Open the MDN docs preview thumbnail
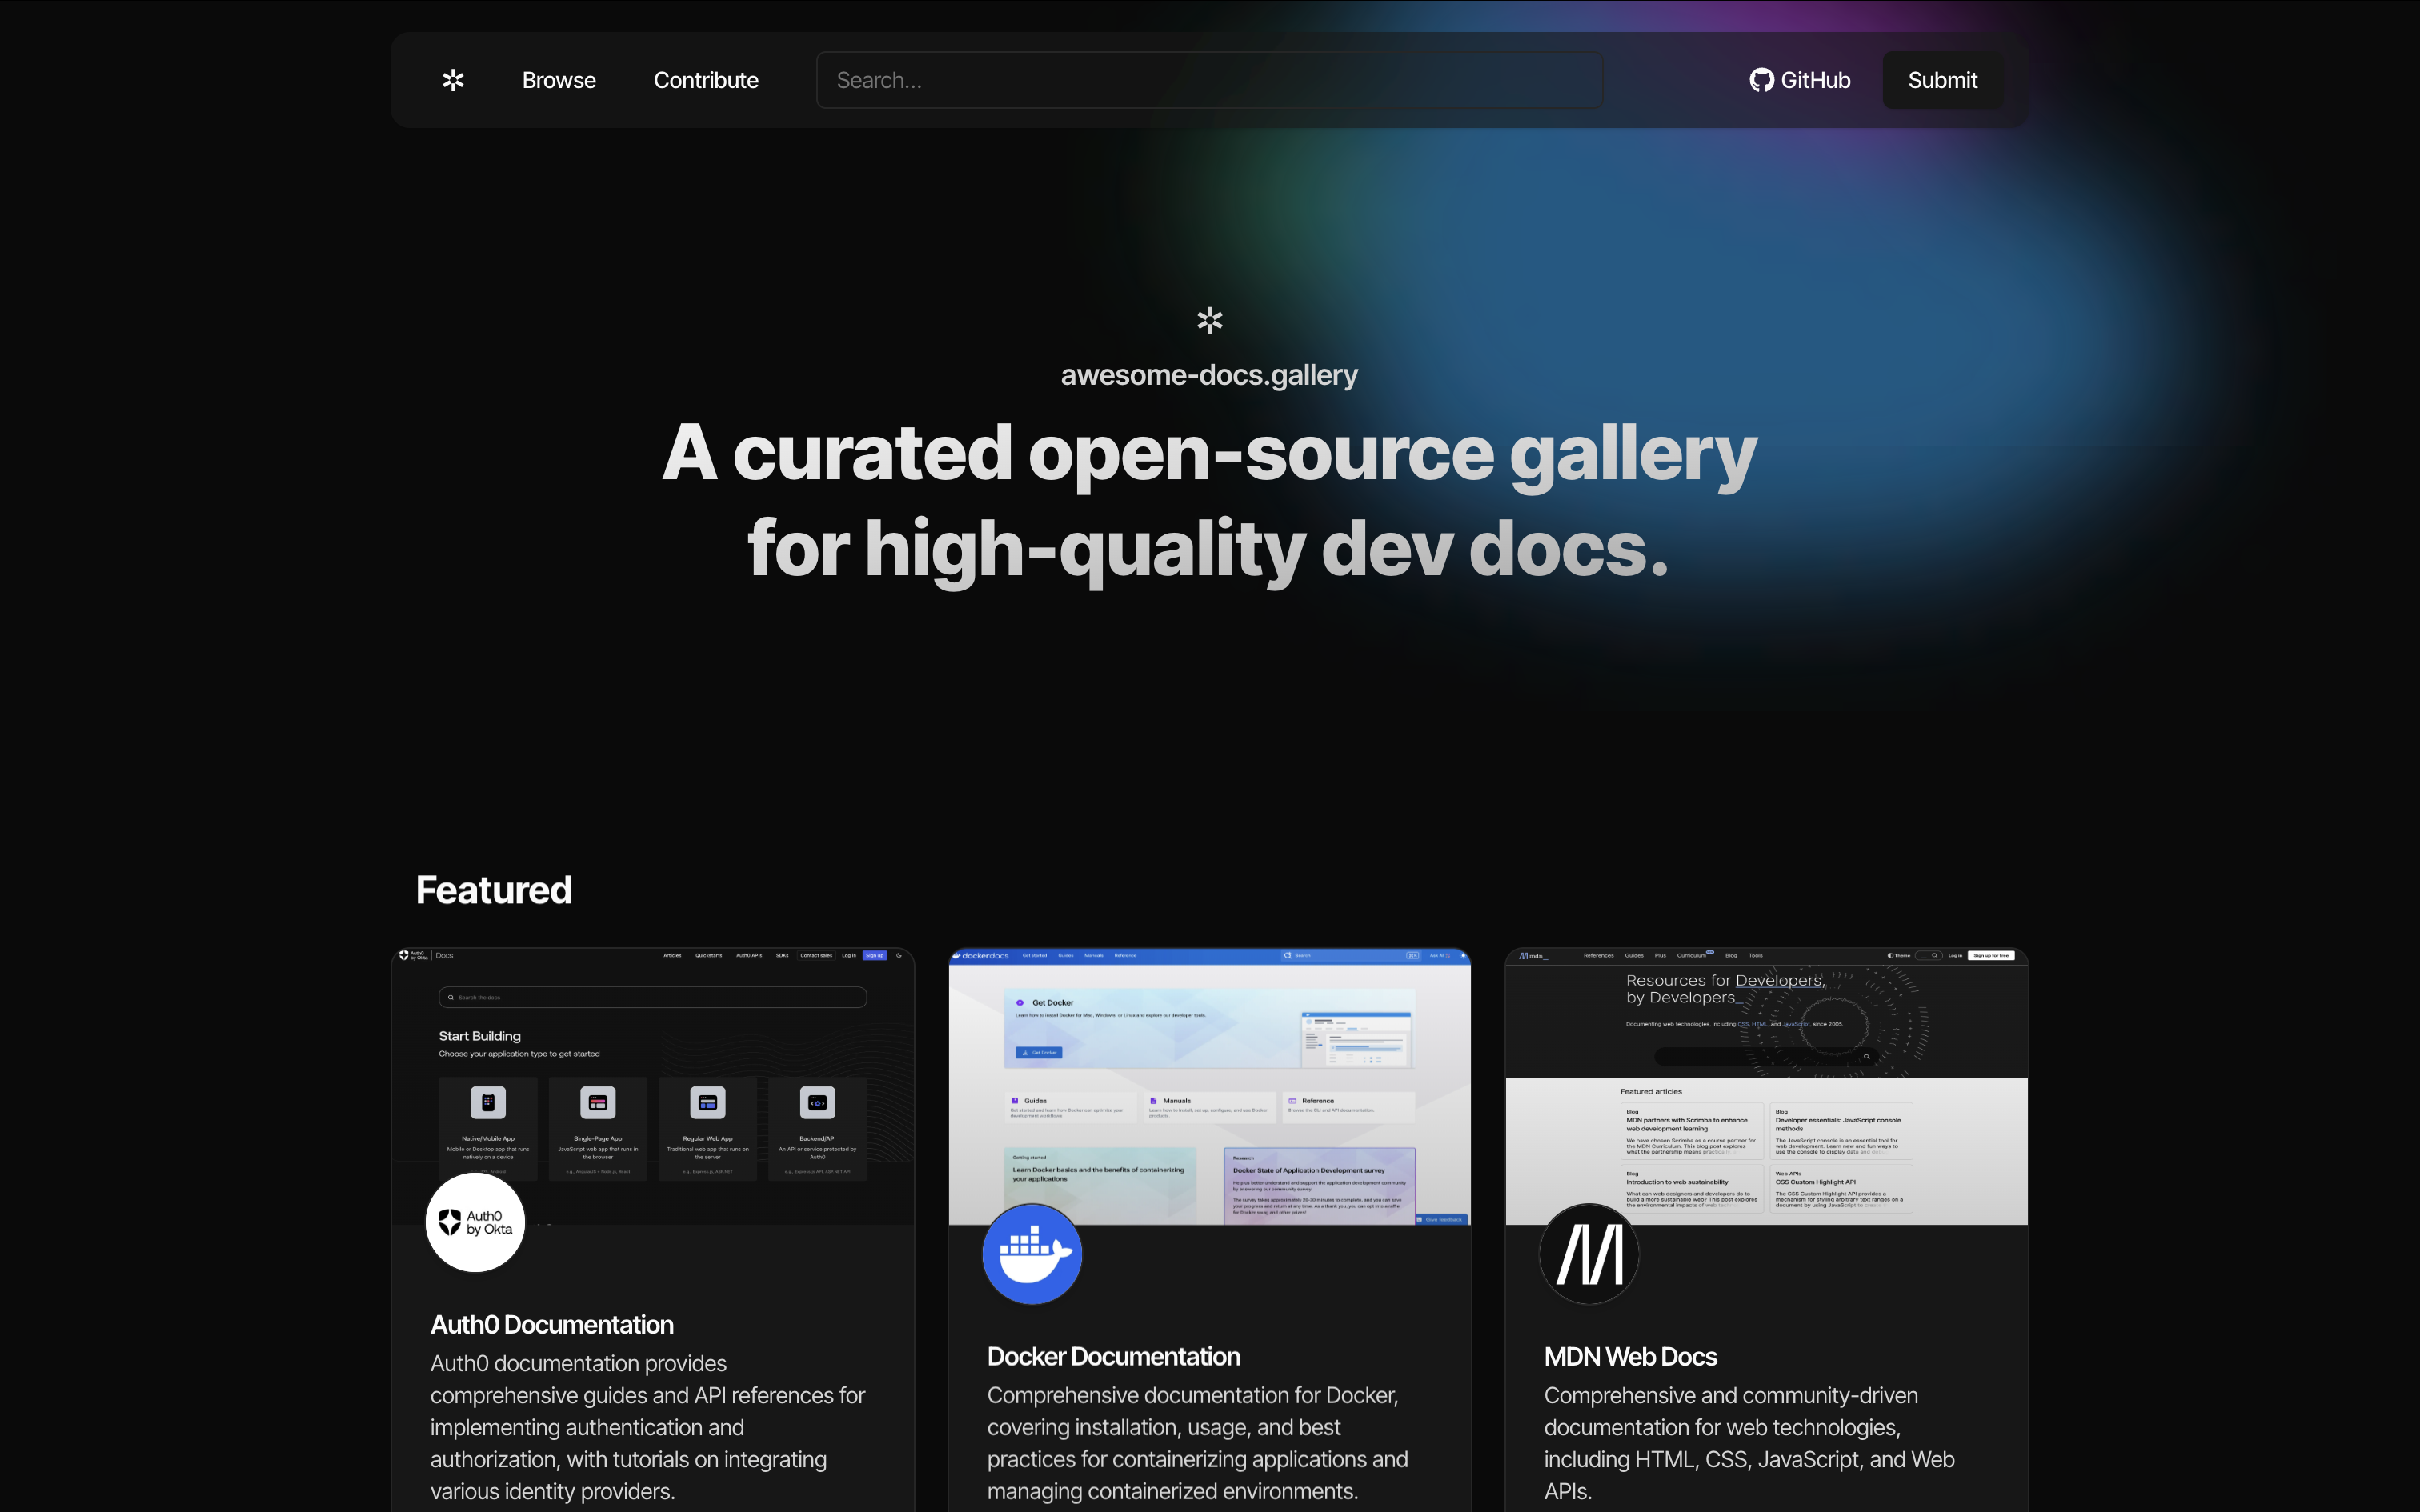The height and width of the screenshot is (1512, 2420). (x=1767, y=1086)
